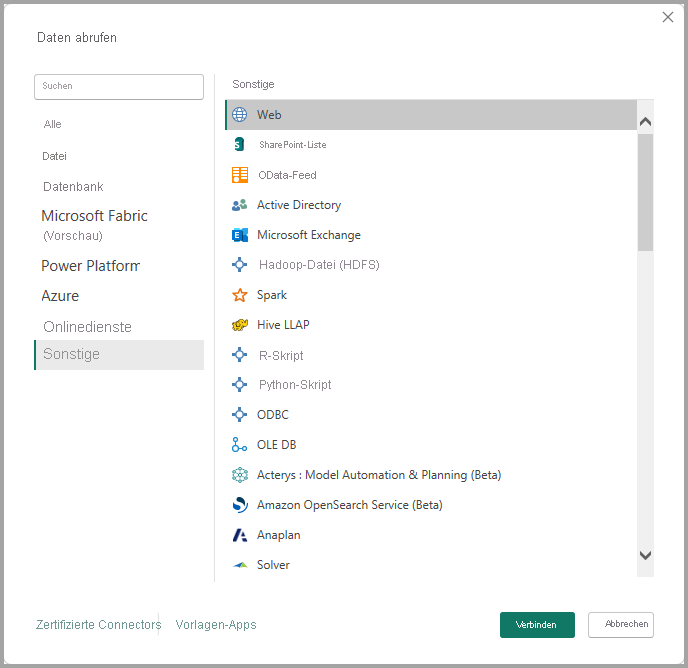Click the Acterys connector icon

click(240, 475)
